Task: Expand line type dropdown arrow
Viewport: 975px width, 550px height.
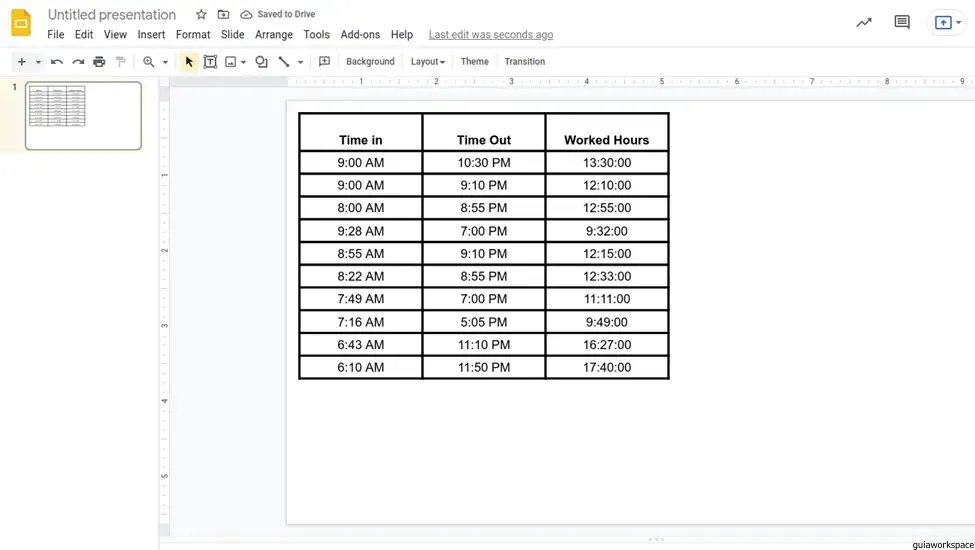Action: pos(300,62)
